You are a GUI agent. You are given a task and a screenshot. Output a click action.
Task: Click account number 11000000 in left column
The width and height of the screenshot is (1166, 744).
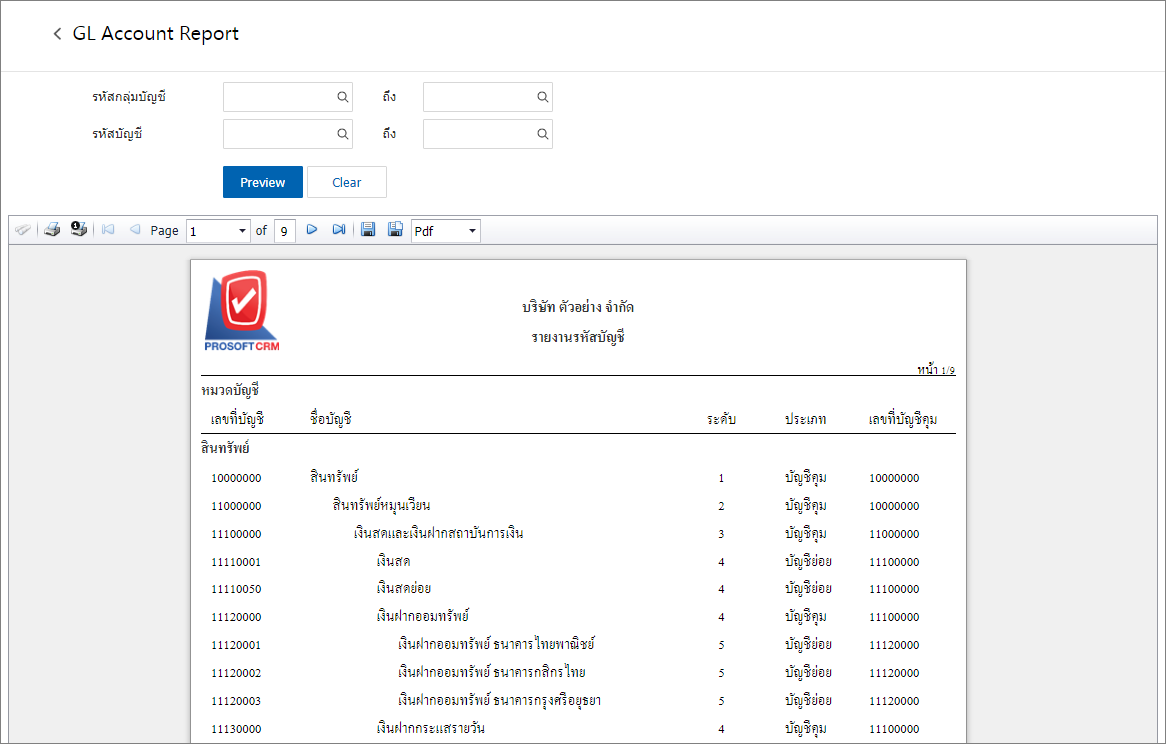point(236,506)
